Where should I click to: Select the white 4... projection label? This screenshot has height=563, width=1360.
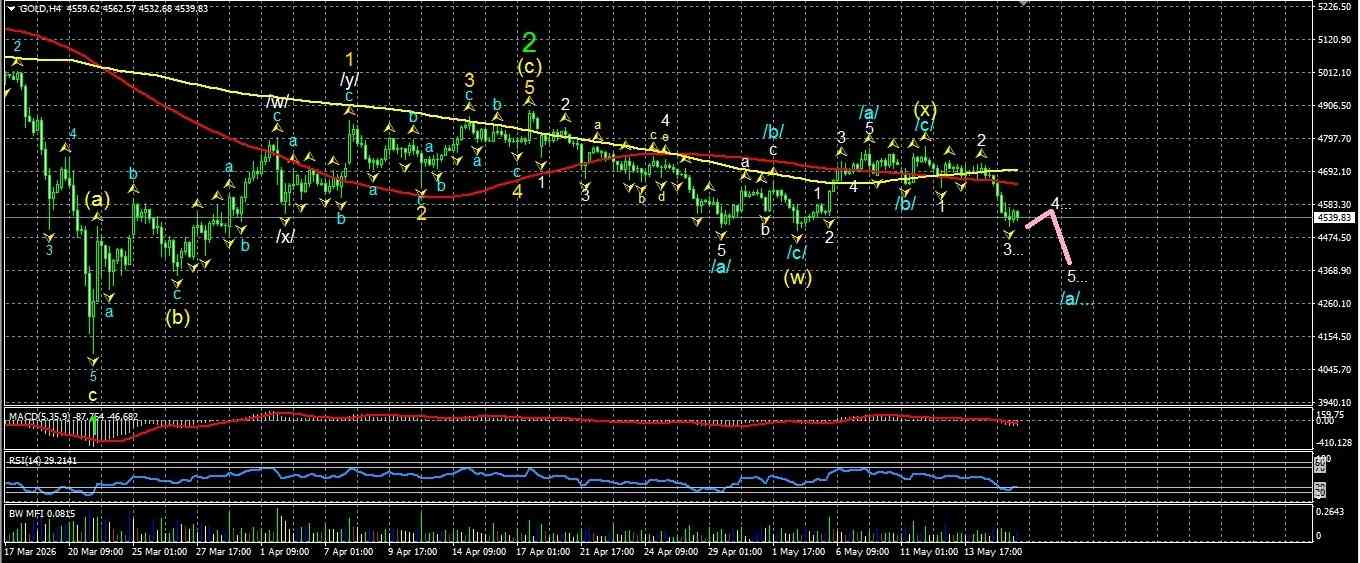tap(1059, 205)
